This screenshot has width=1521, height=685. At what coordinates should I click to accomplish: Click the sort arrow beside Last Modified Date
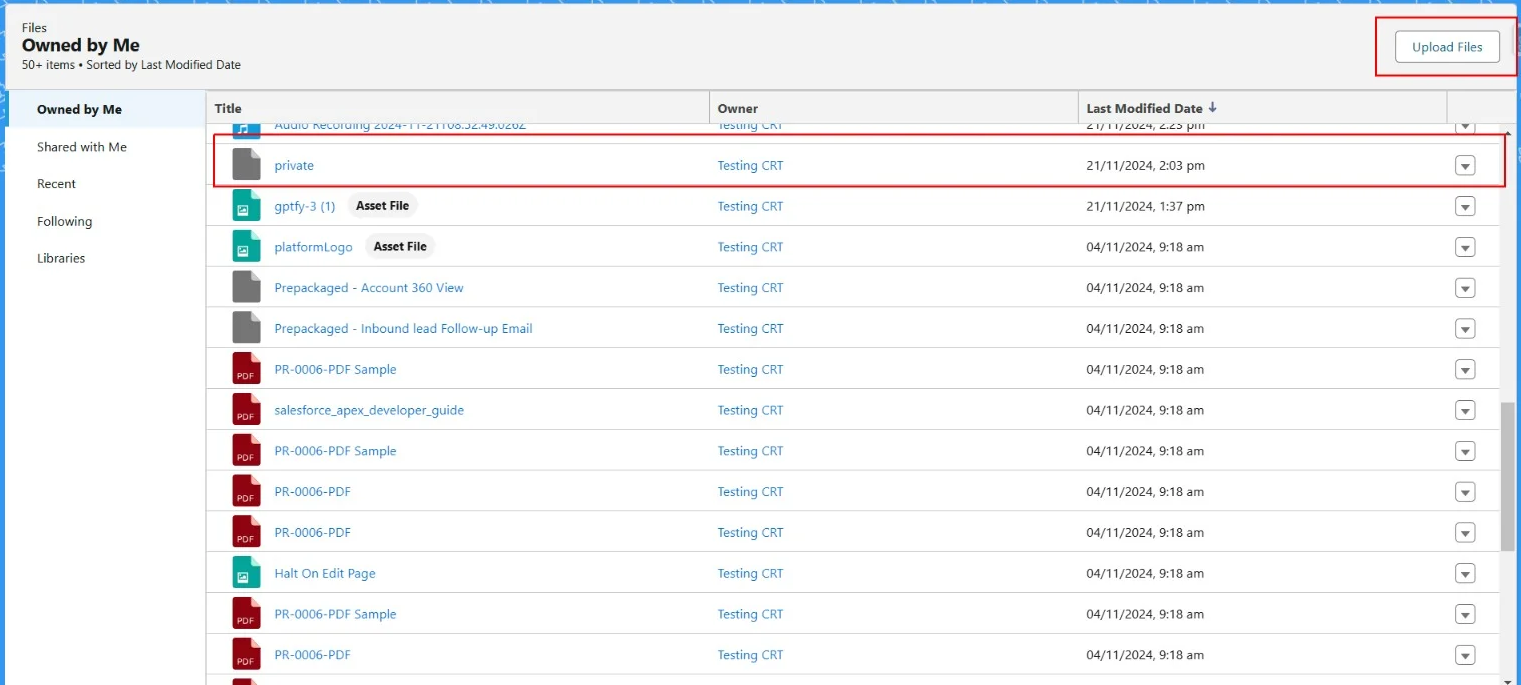1213,108
